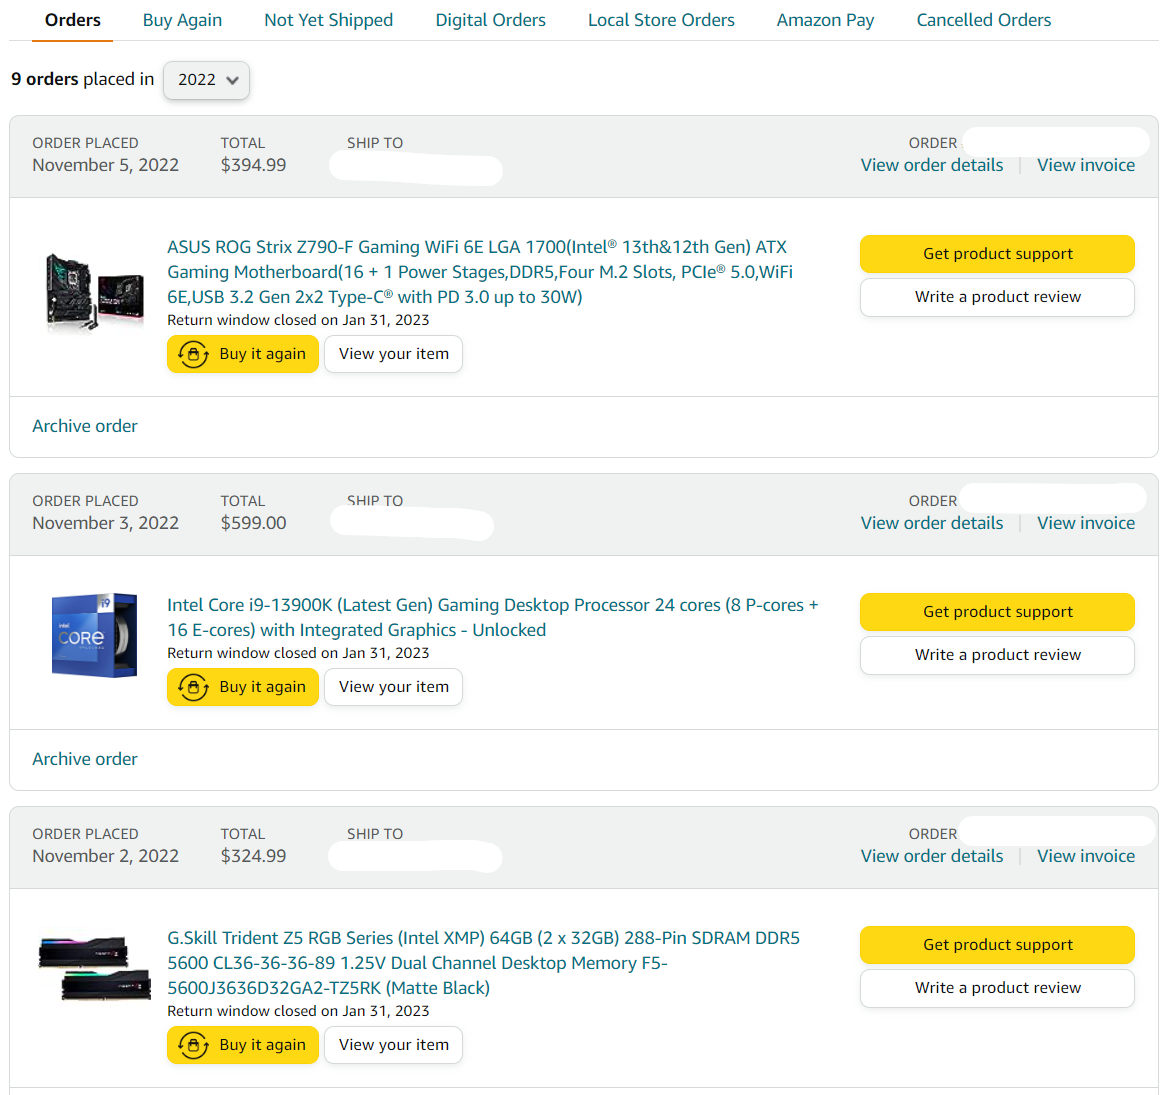The width and height of the screenshot is (1165, 1095).
Task: Open the Amazon Pay tab
Action: (x=825, y=20)
